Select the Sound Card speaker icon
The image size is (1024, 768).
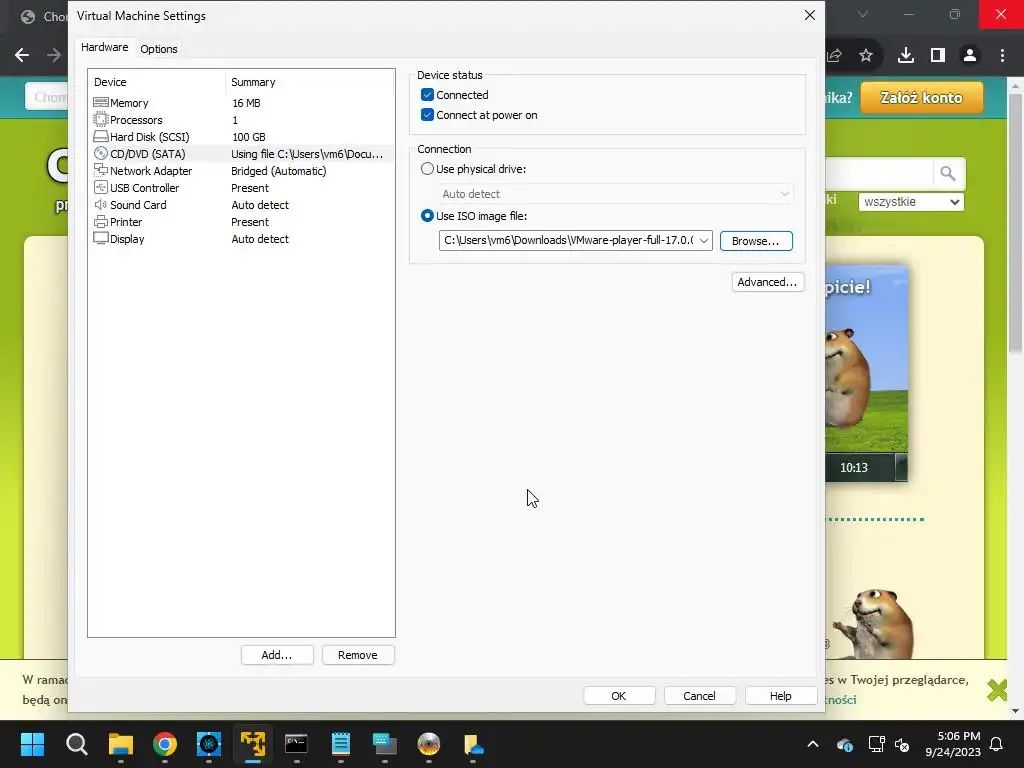click(101, 204)
